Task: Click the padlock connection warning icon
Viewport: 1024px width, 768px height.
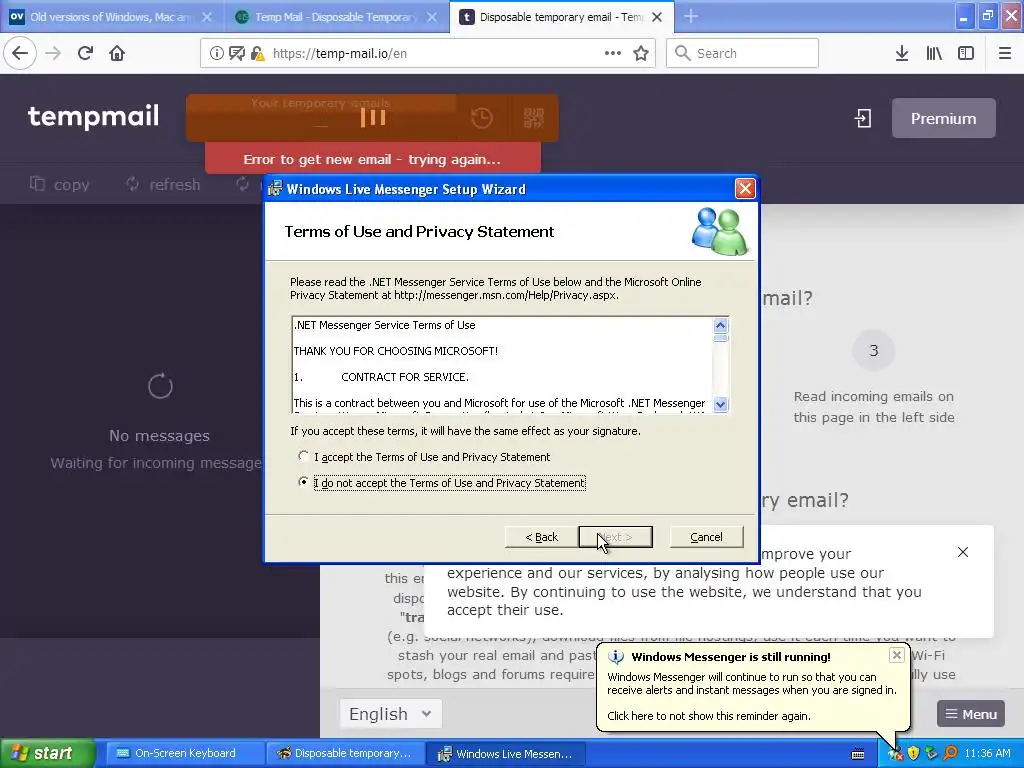Action: coord(257,54)
